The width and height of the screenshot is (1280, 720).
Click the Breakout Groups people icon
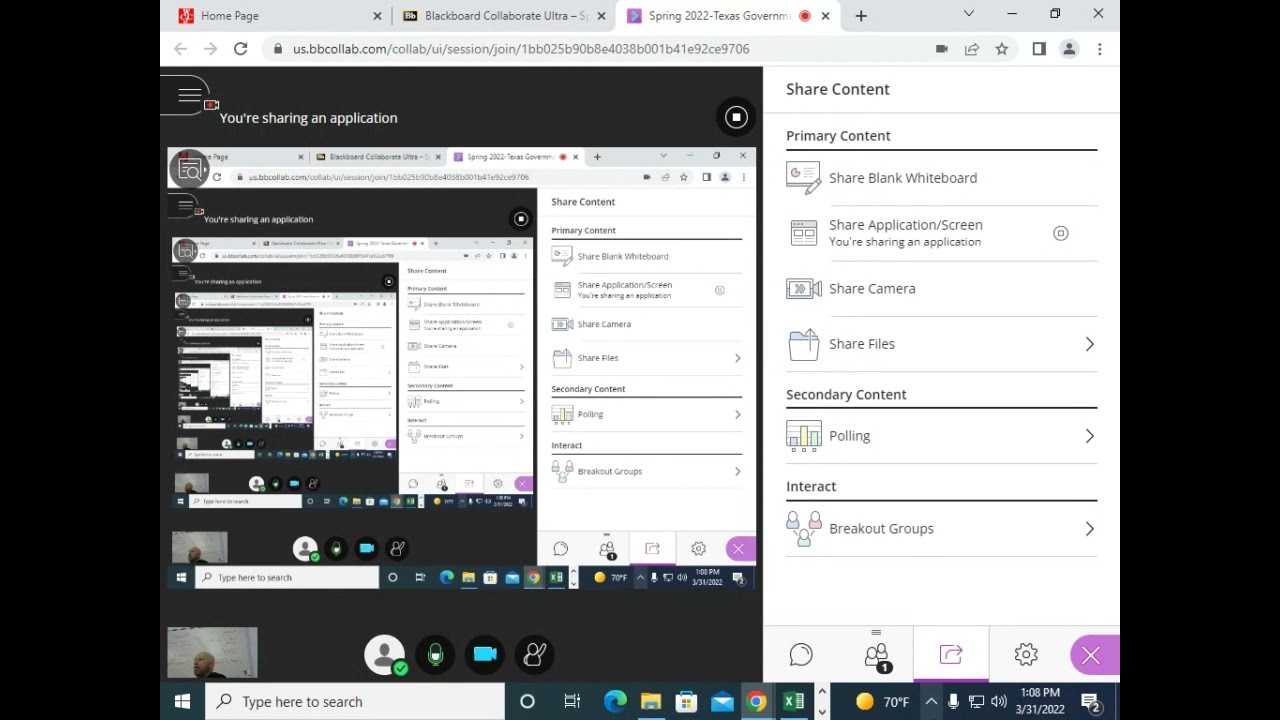click(803, 528)
